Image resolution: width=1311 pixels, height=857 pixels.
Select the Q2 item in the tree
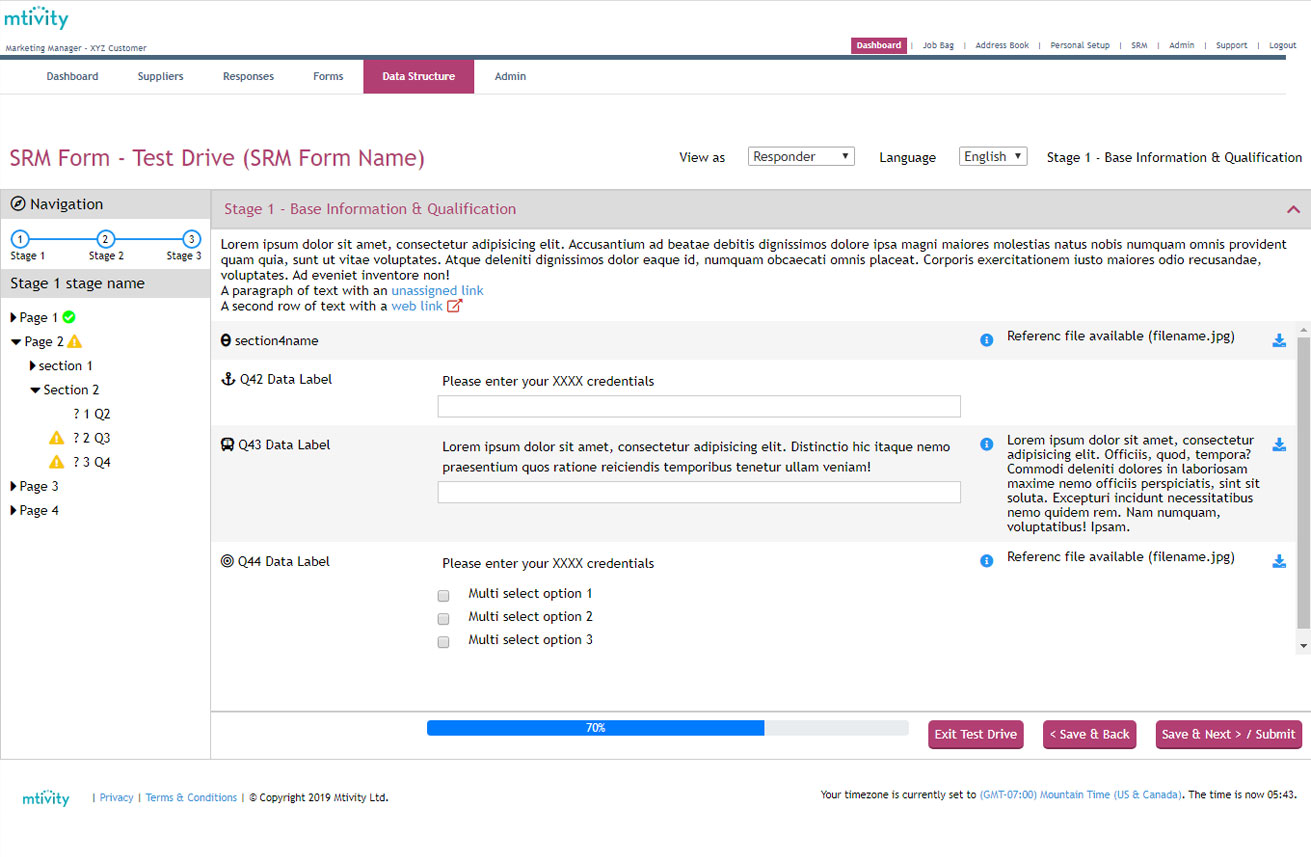[x=92, y=414]
